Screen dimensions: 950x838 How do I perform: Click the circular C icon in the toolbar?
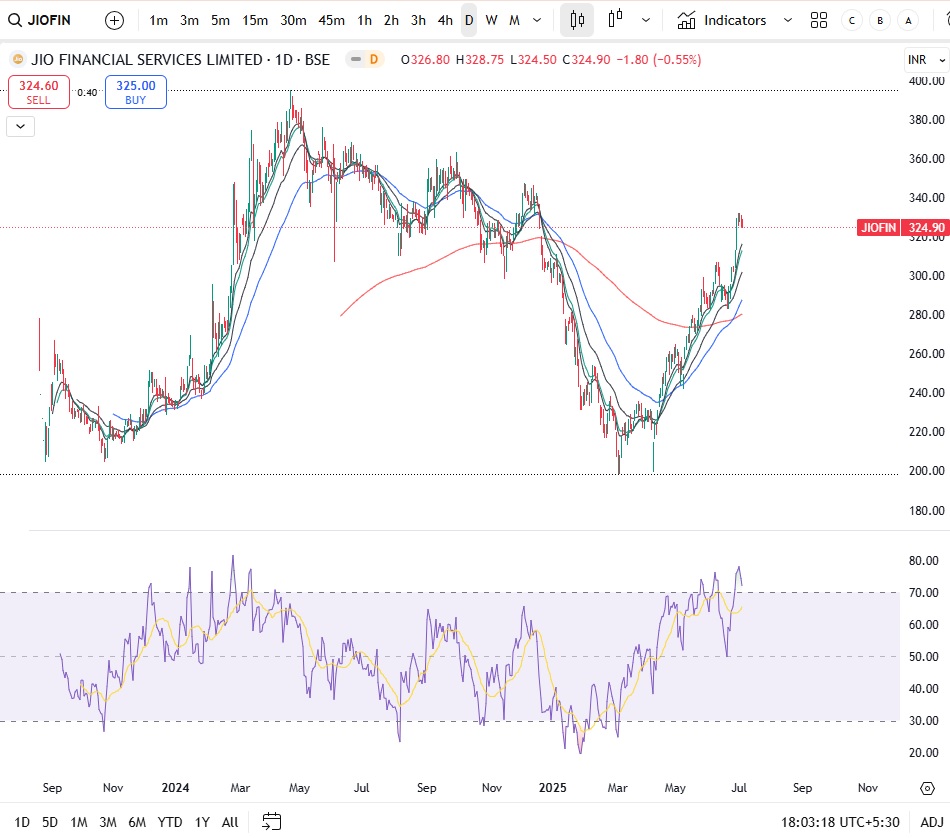(x=851, y=20)
